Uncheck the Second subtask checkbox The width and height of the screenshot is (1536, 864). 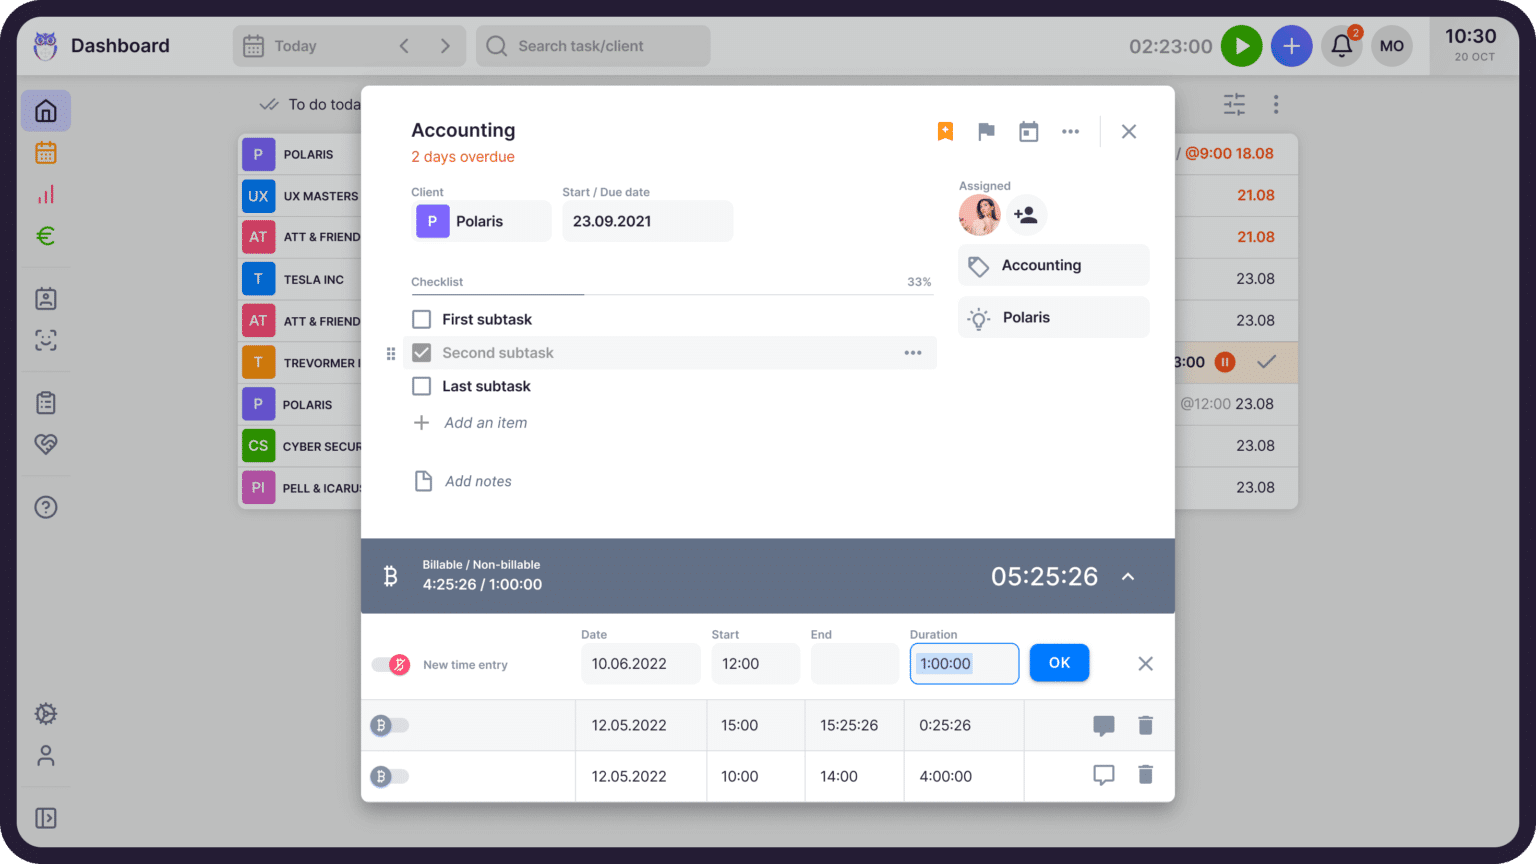421,352
